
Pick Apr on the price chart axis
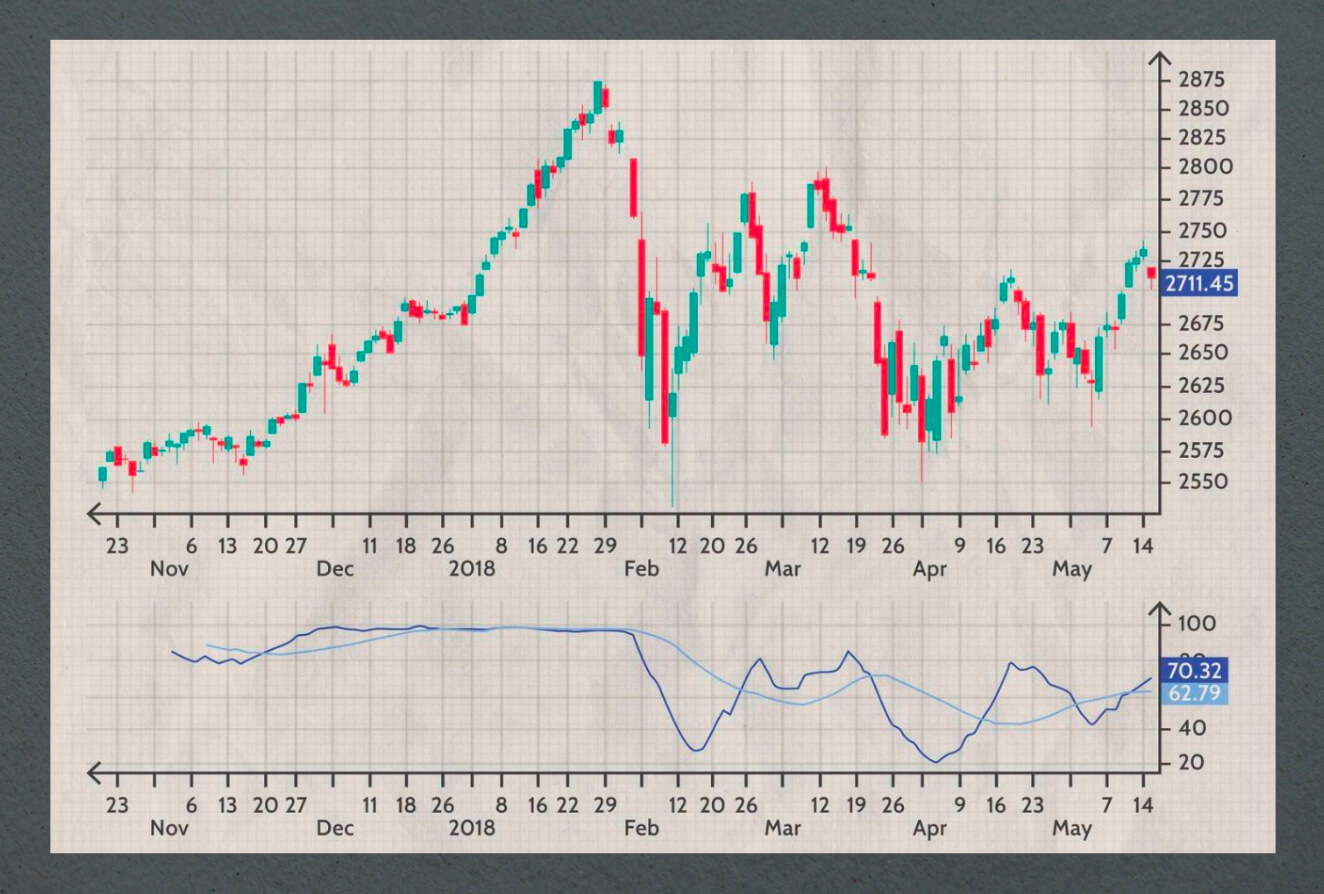pos(930,570)
